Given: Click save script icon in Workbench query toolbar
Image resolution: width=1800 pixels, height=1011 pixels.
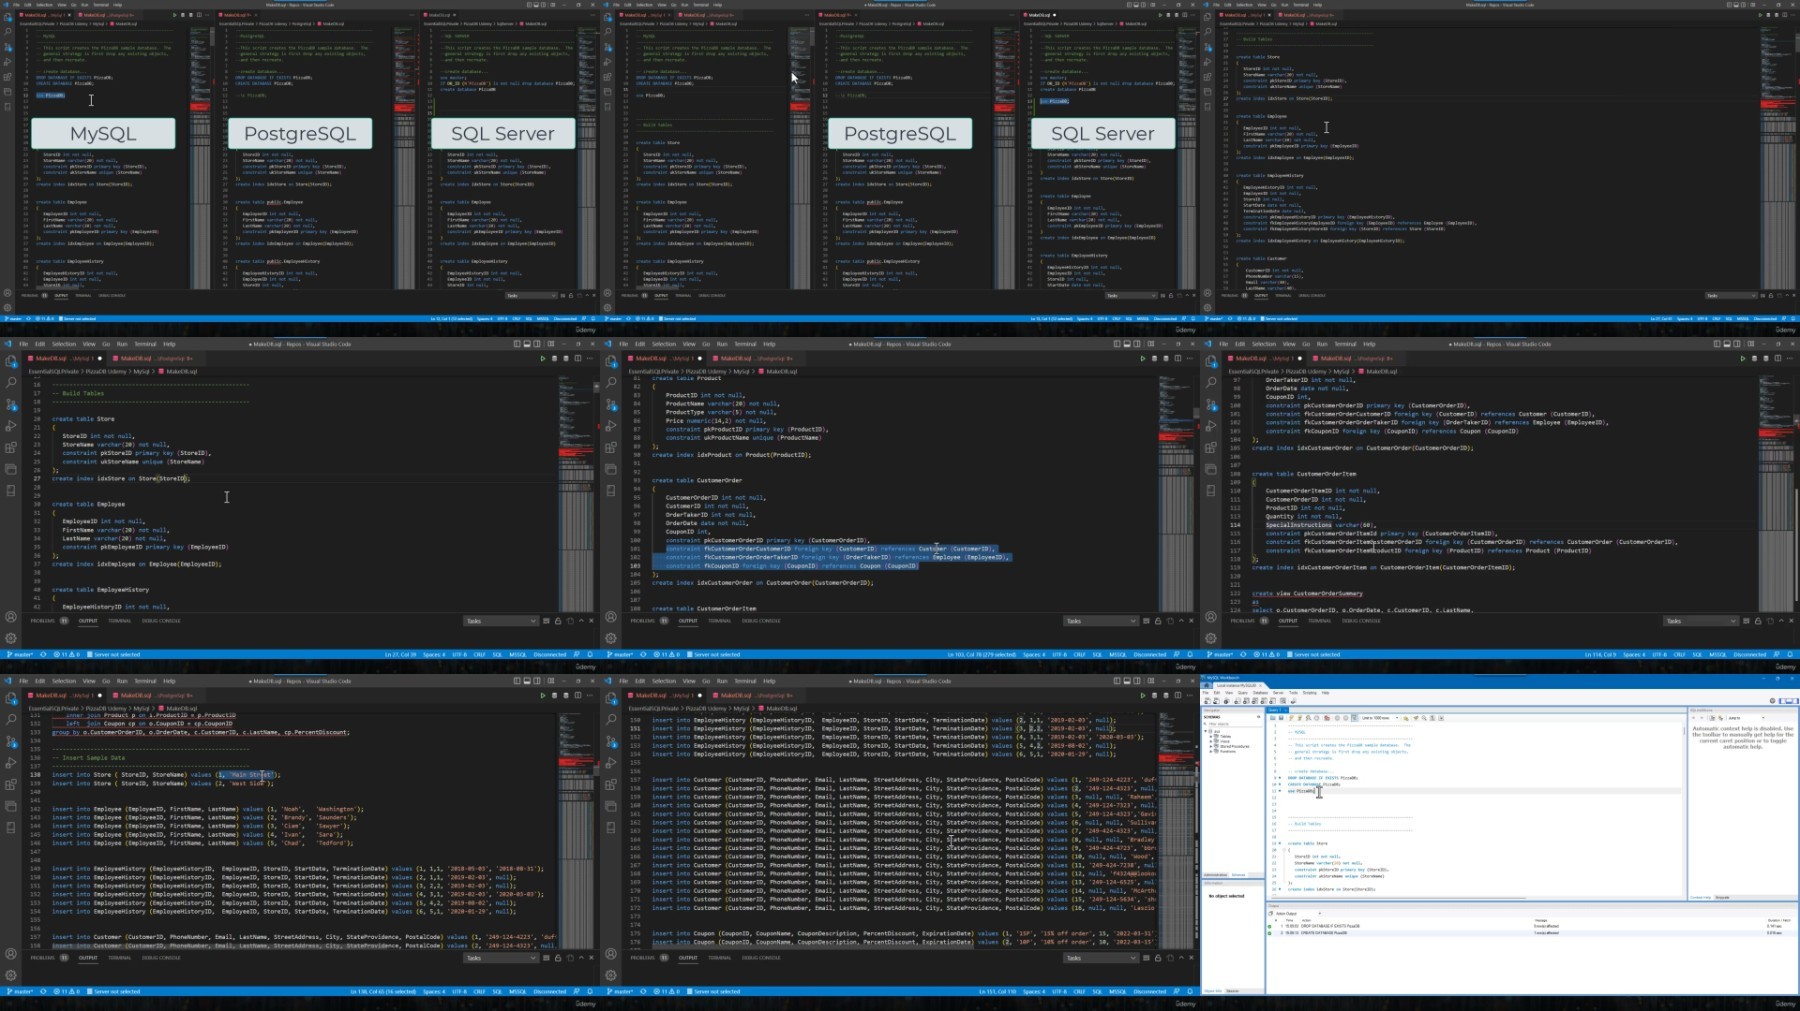Looking at the screenshot, I should tap(1280, 718).
